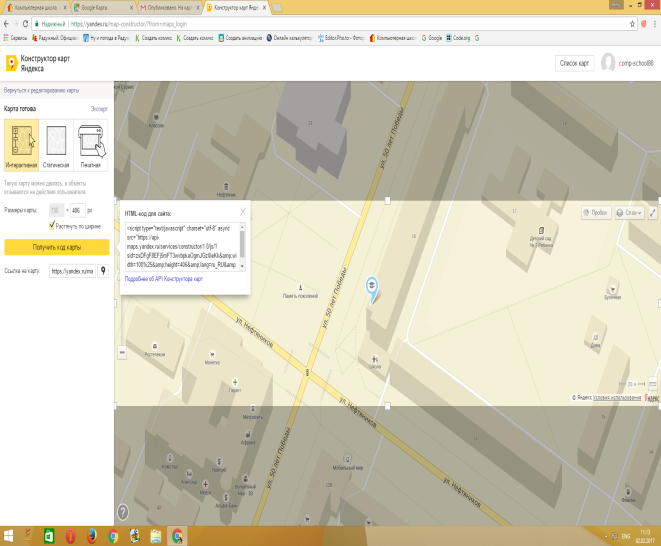Screen dimensions: 661x546
Task: Open the comp-school86 user account
Action: coord(636,63)
